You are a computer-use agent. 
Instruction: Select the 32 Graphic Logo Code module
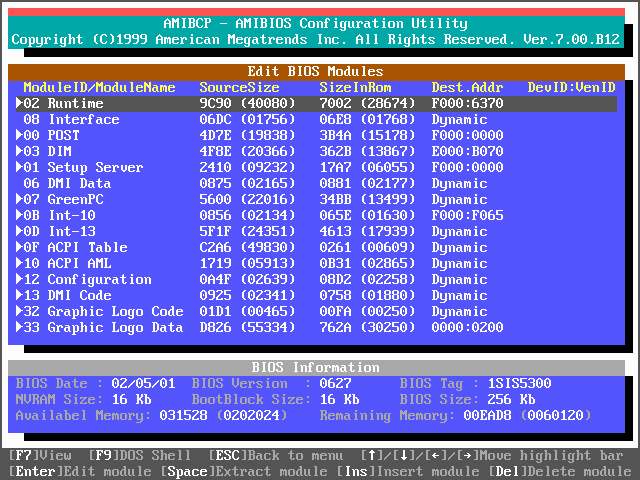point(316,311)
